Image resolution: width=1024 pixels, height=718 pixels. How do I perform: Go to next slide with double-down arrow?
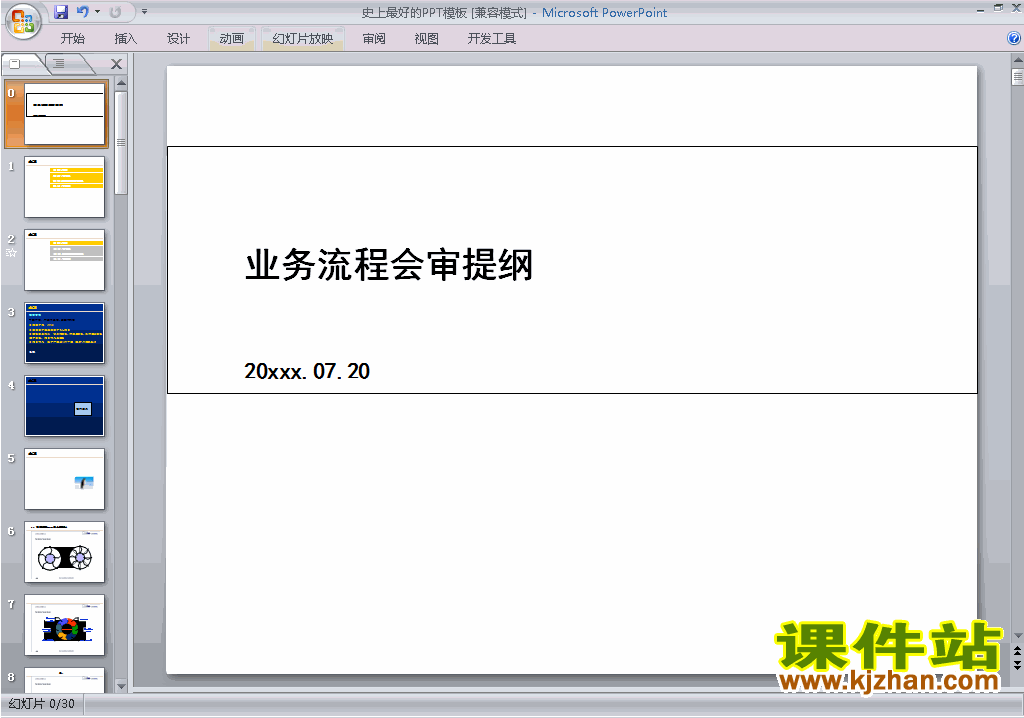1017,665
